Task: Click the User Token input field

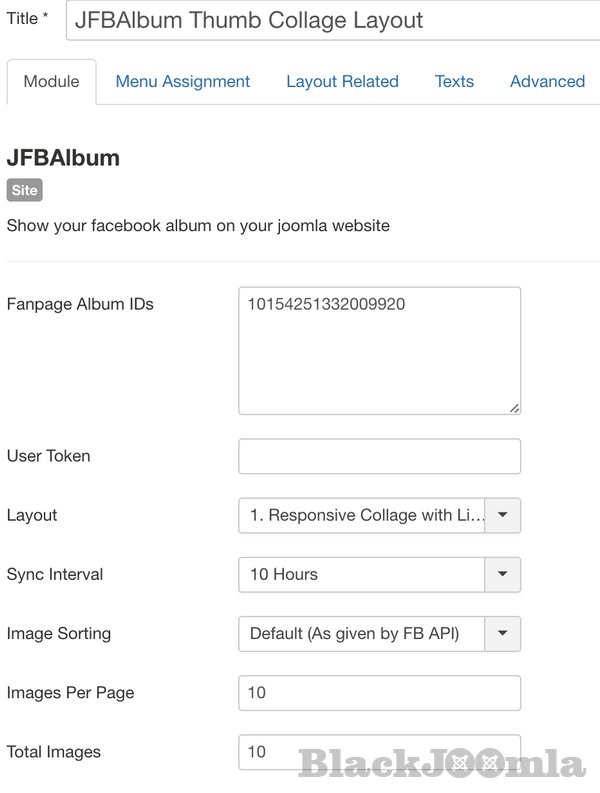Action: tap(379, 456)
